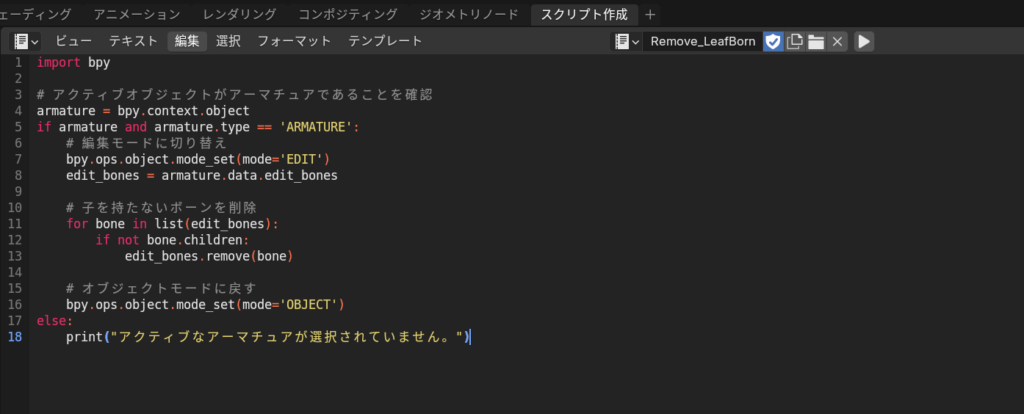Open the ビュー menu

click(73, 42)
